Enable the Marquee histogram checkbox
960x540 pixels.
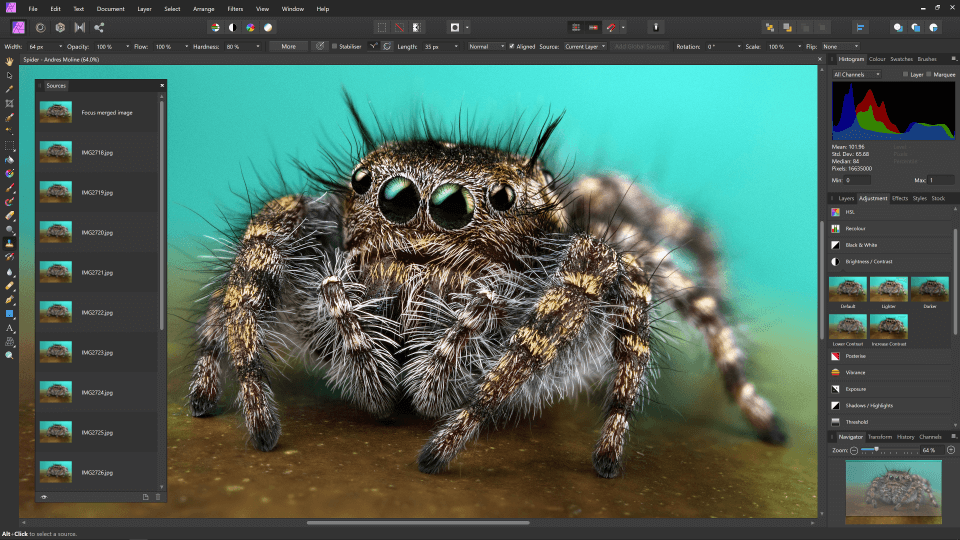click(x=929, y=75)
